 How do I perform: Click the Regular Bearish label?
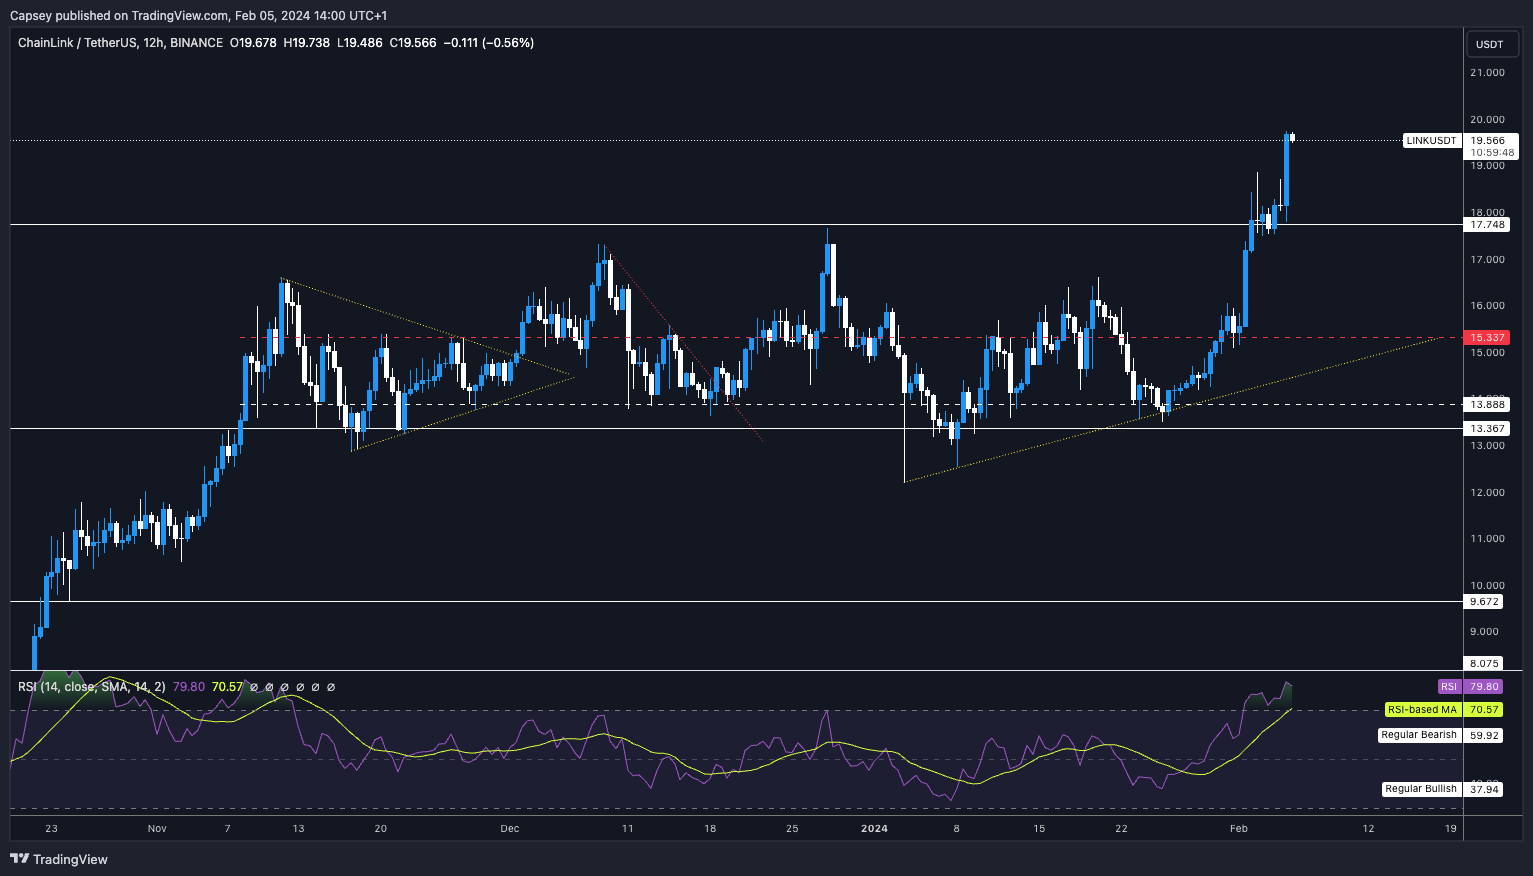pos(1418,735)
